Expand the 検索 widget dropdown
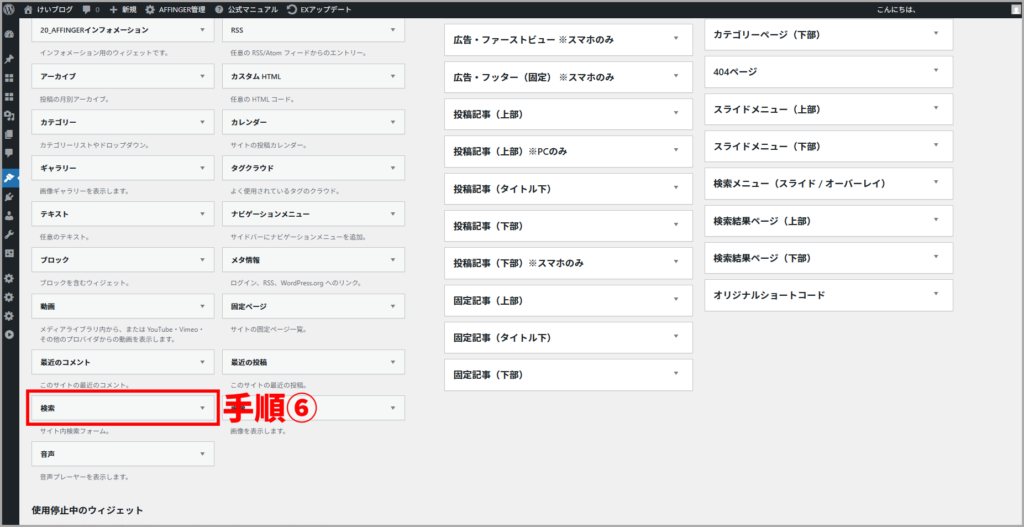This screenshot has width=1024, height=527. pos(203,408)
